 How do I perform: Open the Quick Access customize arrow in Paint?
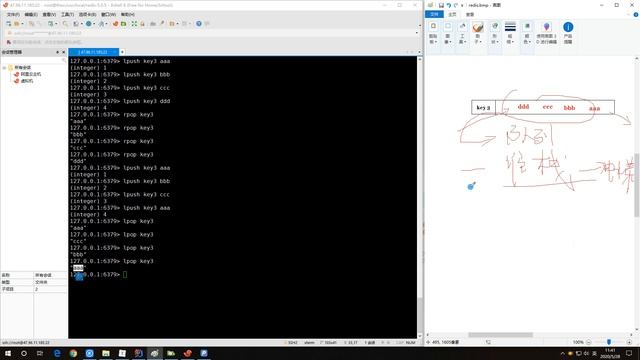pyautogui.click(x=462, y=5)
